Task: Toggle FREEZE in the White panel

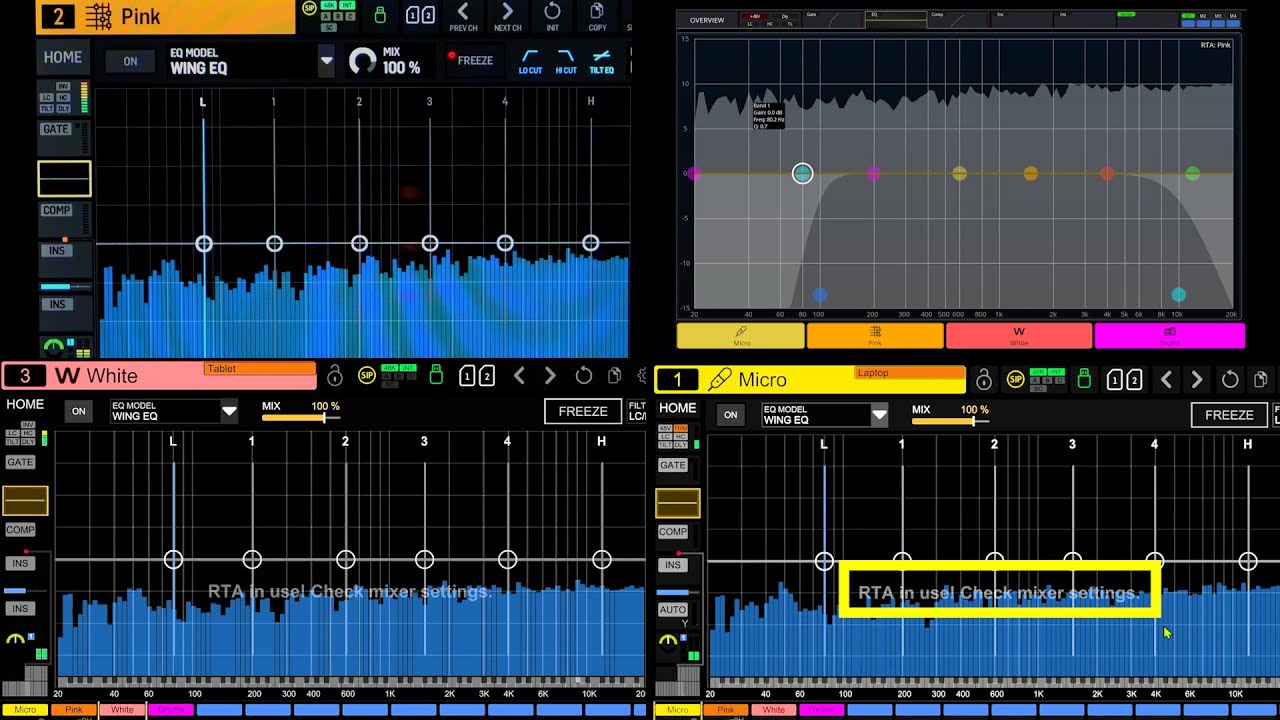Action: pos(583,411)
